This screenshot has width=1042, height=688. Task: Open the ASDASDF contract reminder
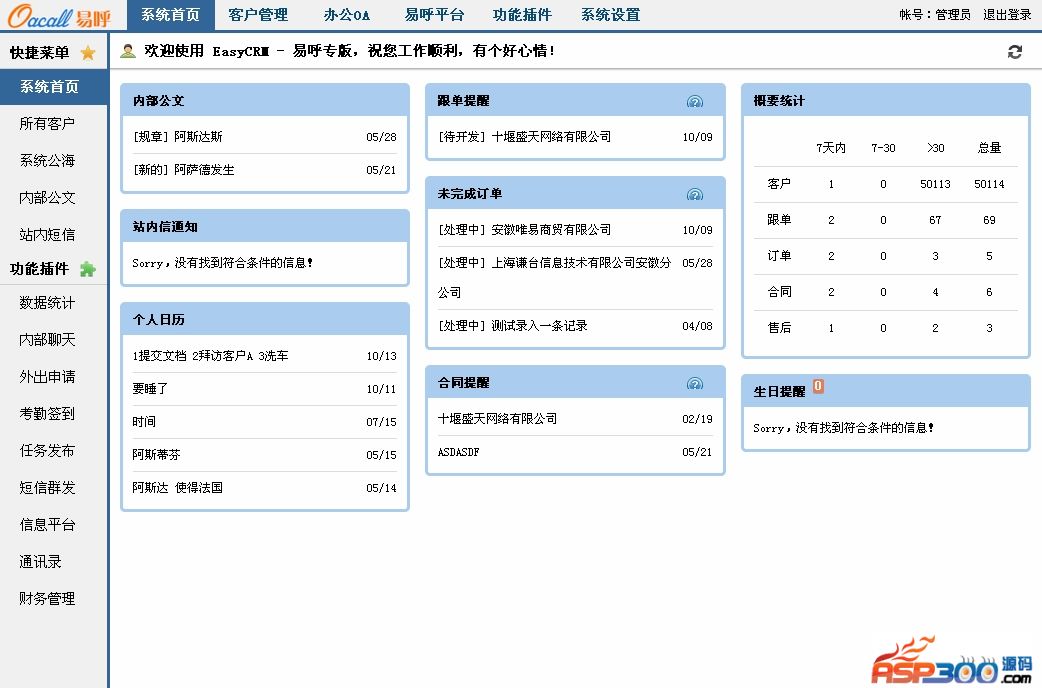pos(459,452)
